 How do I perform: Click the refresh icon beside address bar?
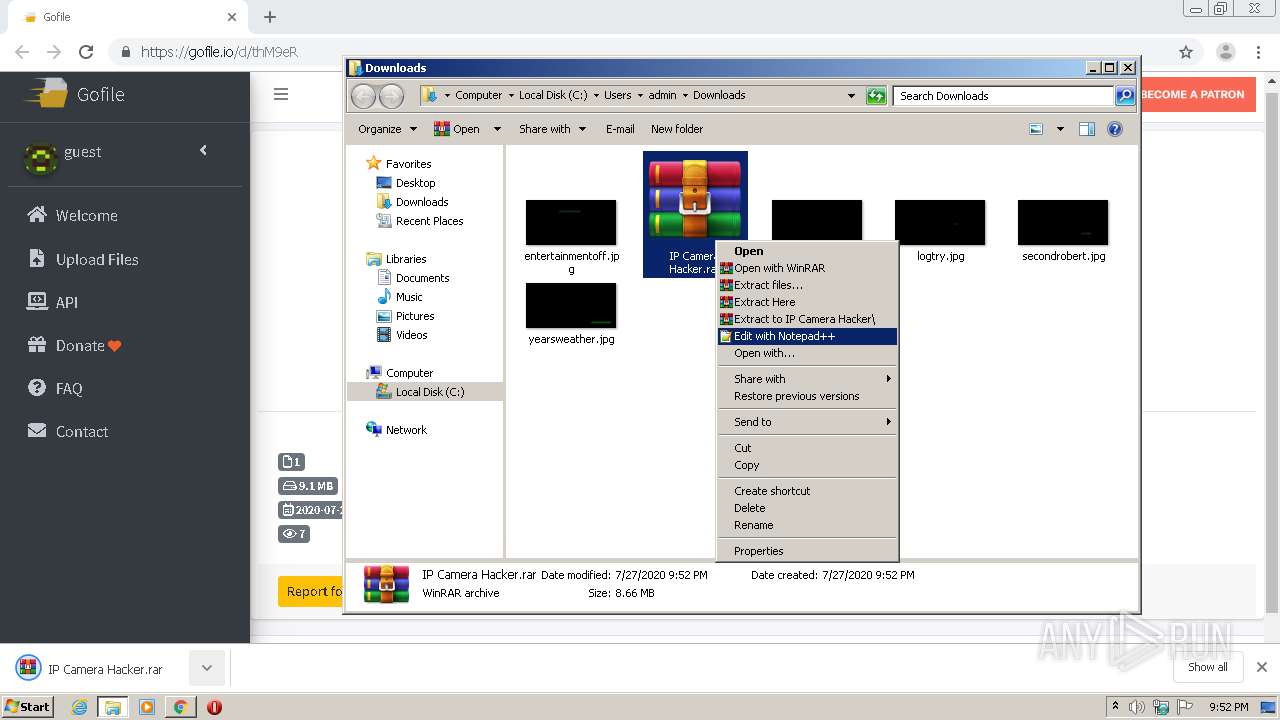[x=876, y=96]
